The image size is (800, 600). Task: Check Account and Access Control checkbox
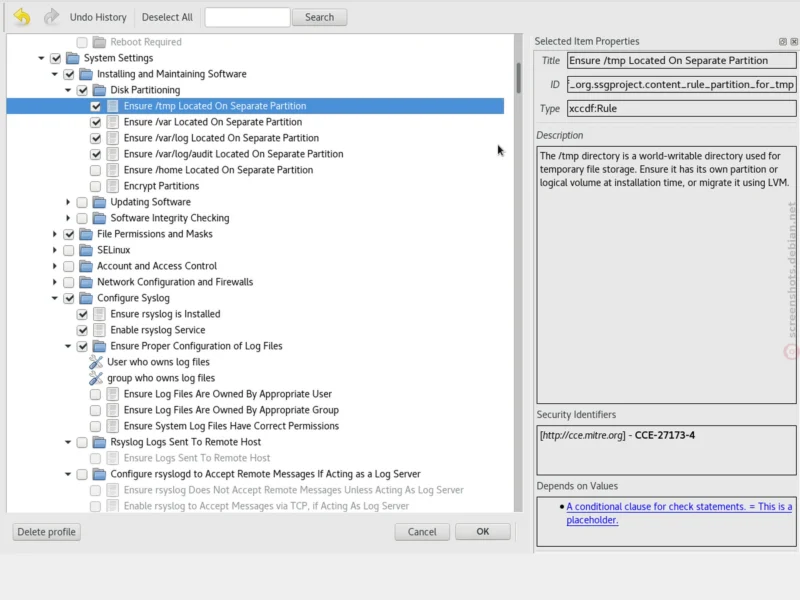(x=68, y=266)
